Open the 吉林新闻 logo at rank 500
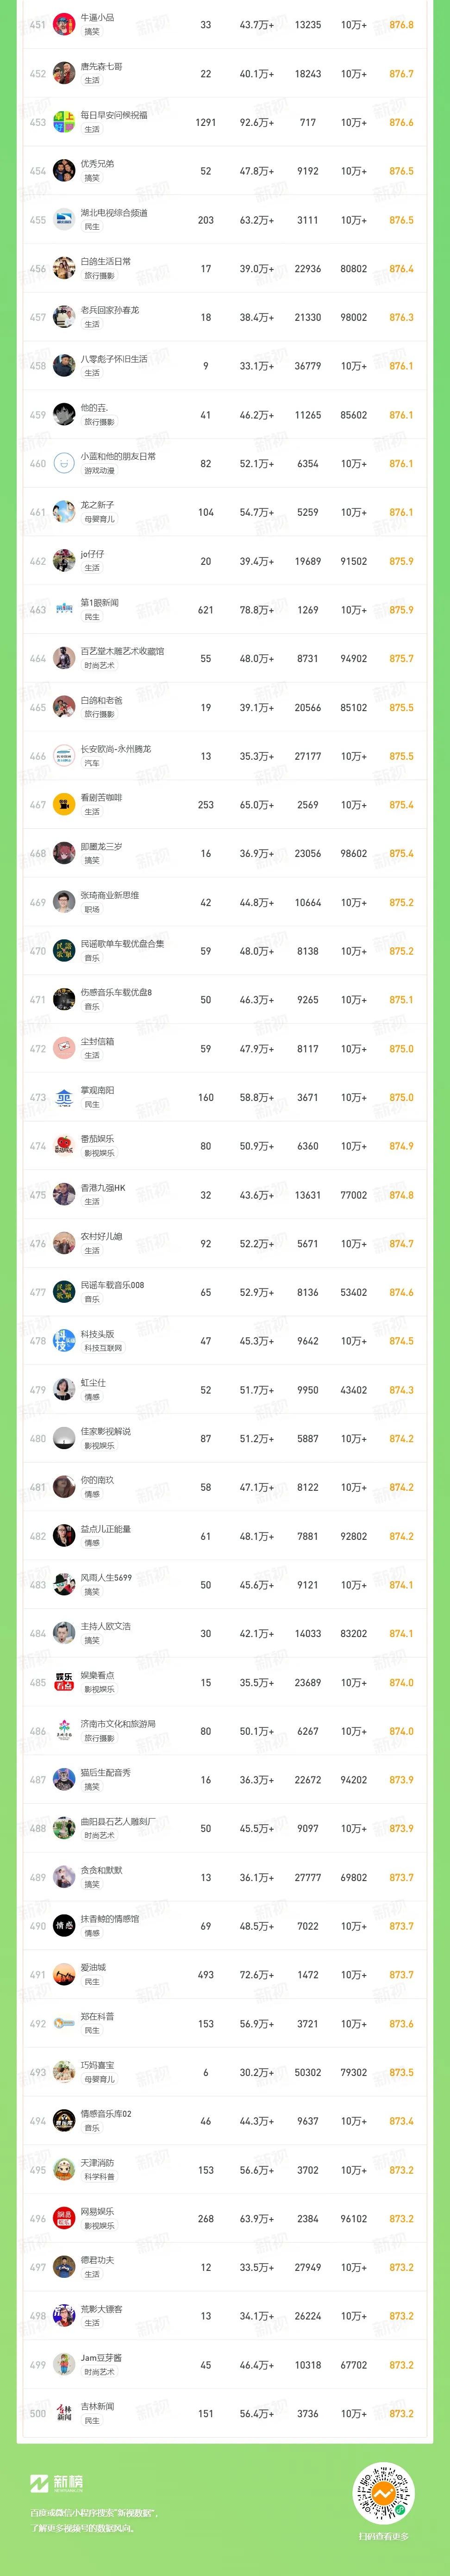The image size is (450, 2576). pos(64,2414)
